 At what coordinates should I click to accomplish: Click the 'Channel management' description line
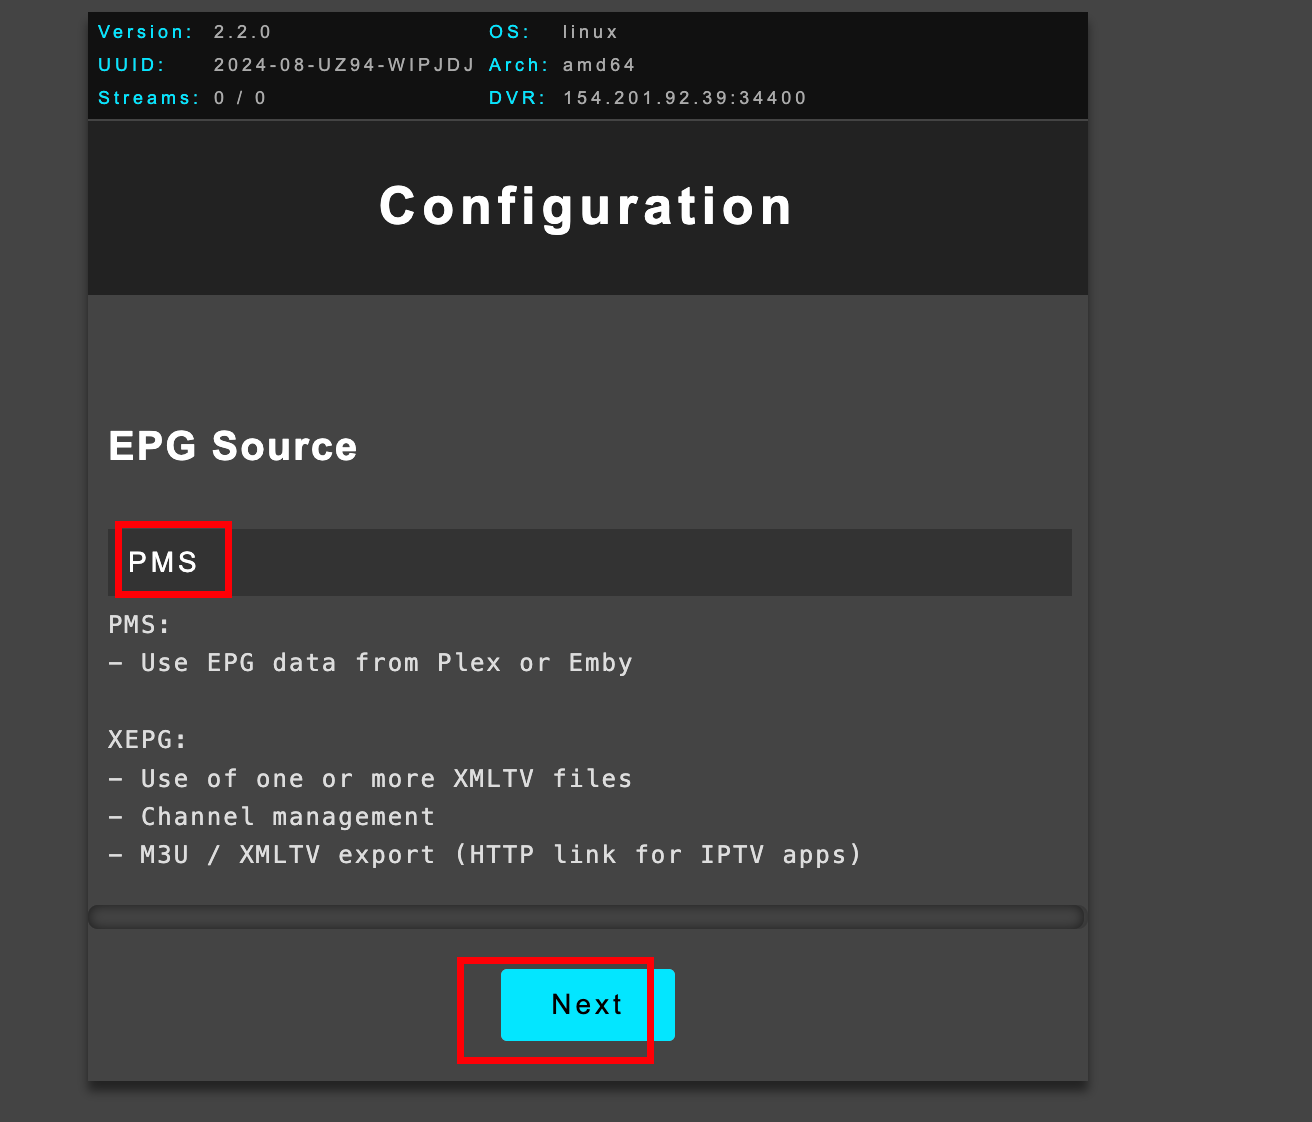coord(287,817)
